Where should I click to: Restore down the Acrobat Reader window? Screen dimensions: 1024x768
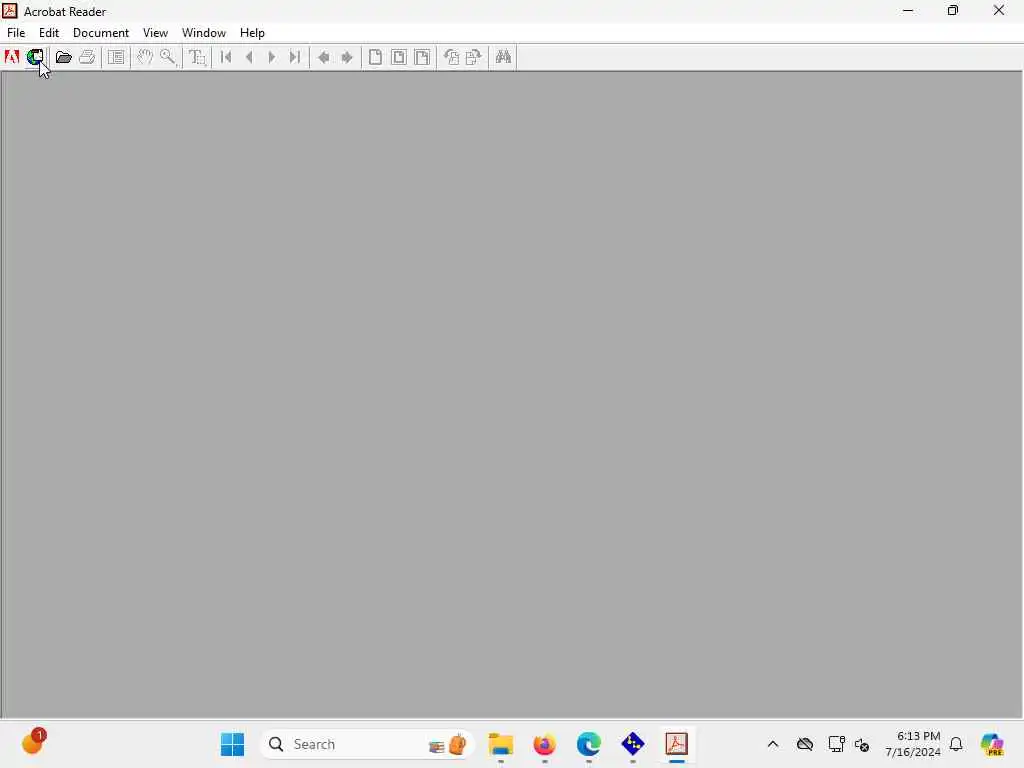pyautogui.click(x=953, y=10)
